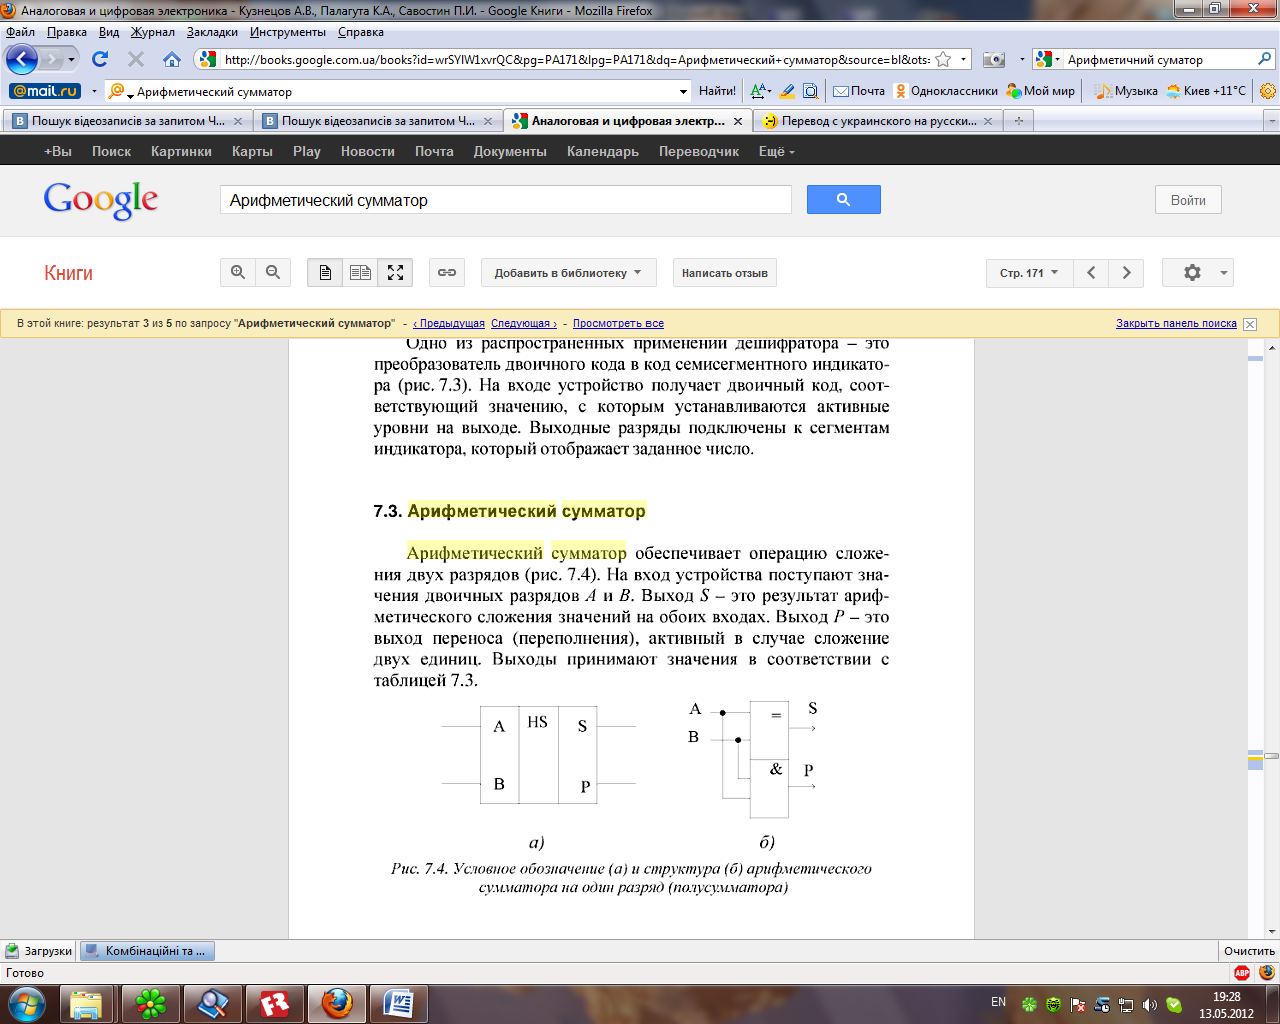Click the Следующая result link
Viewport: 1280px width, 1024px height.
524,323
